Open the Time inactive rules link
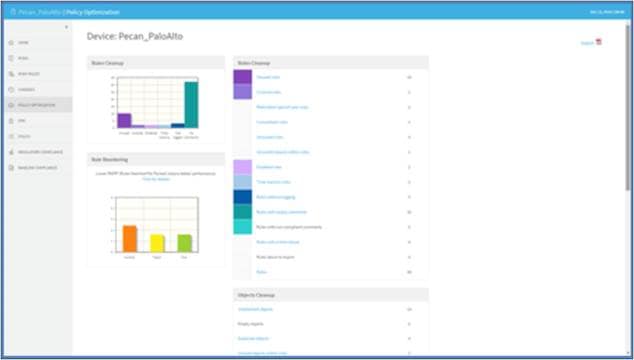 coord(273,182)
